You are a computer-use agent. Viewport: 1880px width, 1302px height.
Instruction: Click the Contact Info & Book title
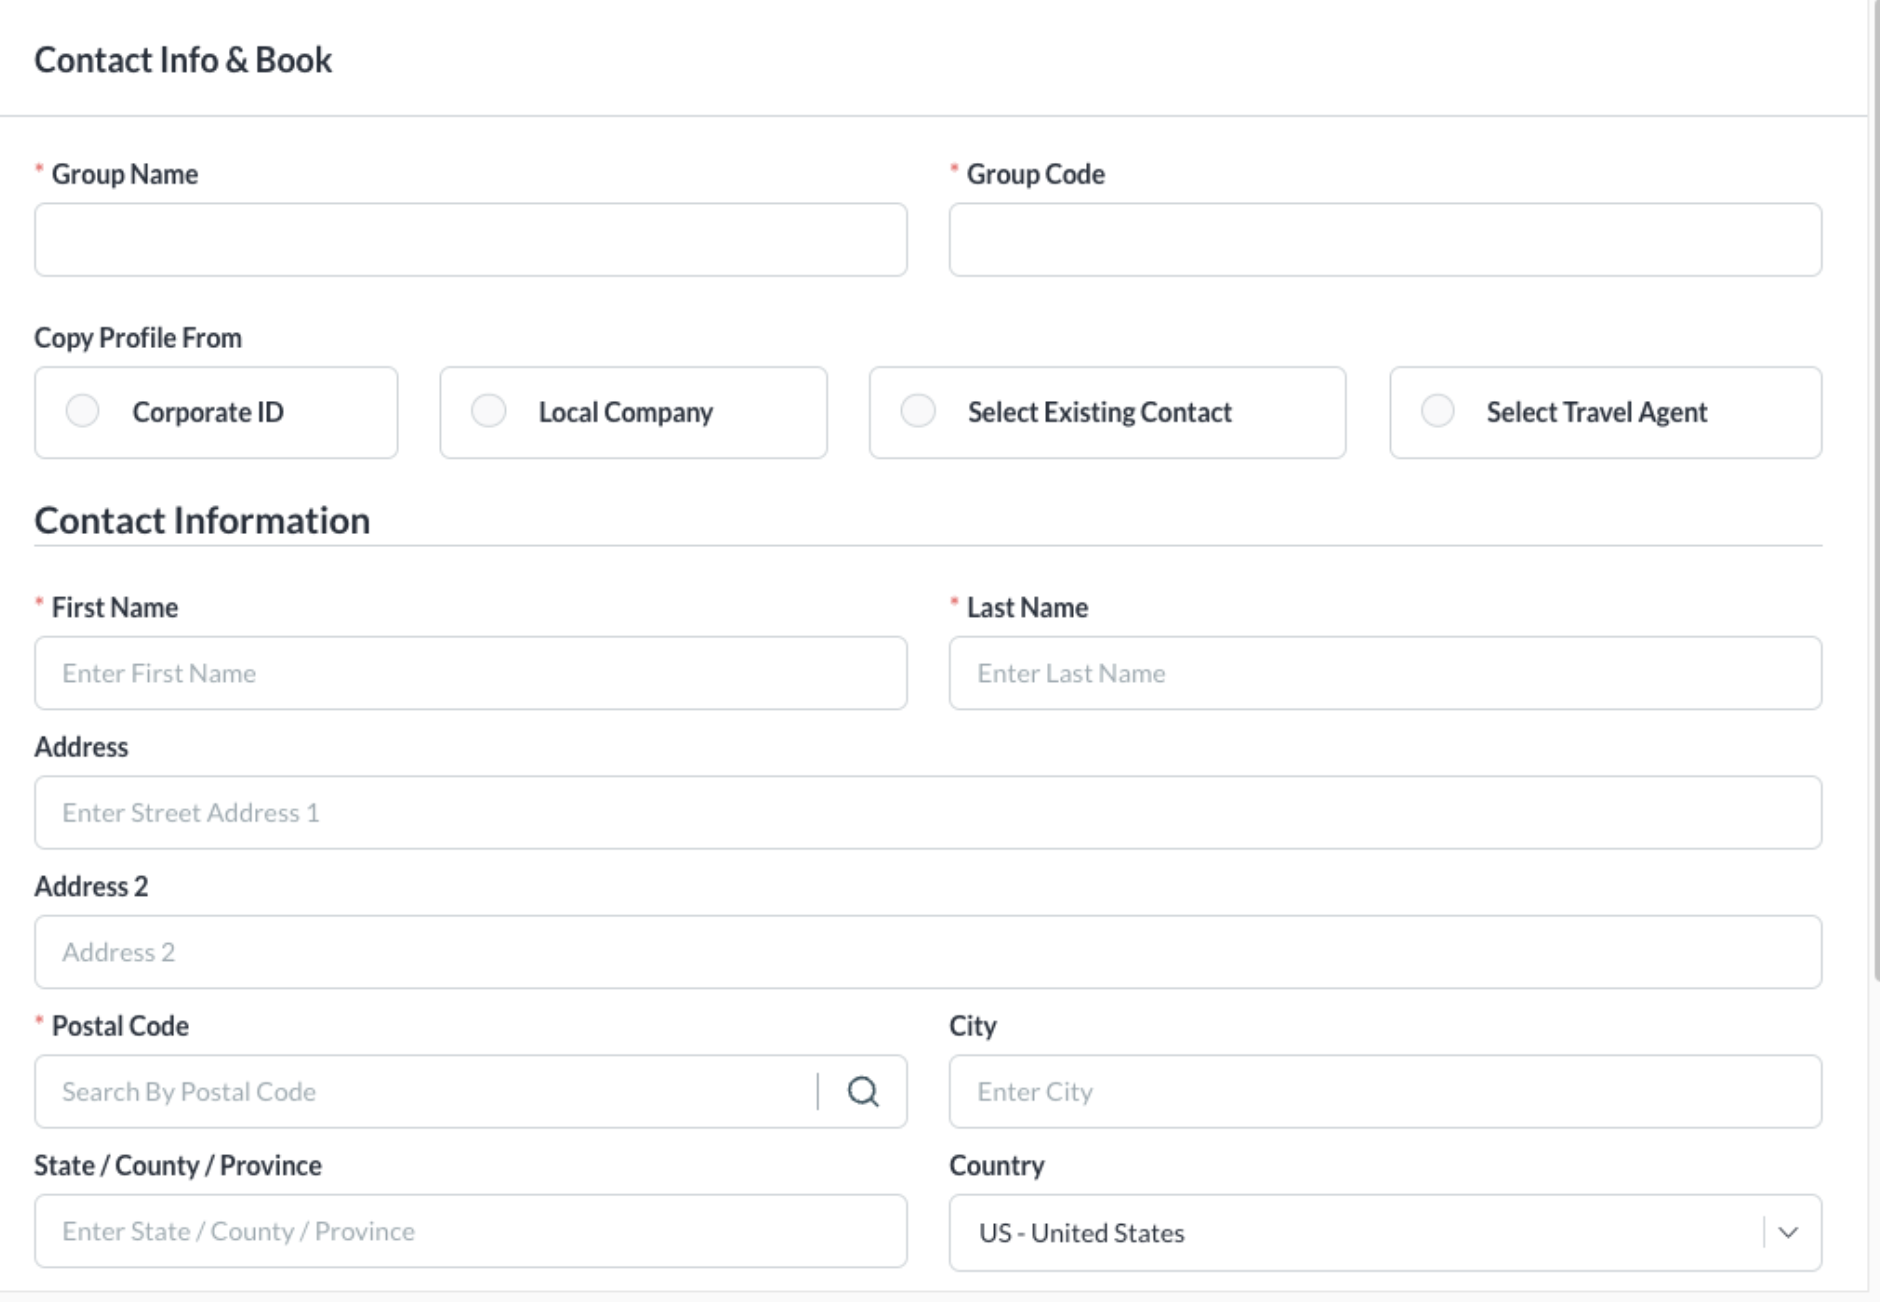[x=183, y=60]
